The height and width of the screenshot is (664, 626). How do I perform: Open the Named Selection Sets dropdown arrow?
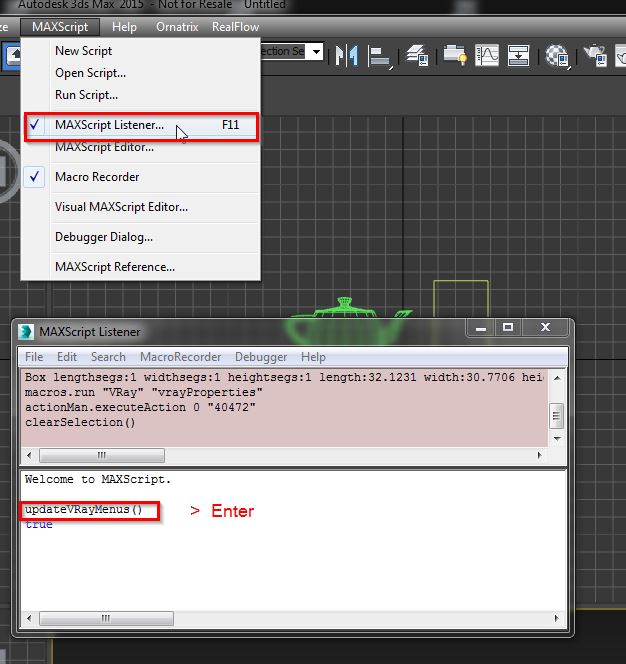(x=316, y=52)
